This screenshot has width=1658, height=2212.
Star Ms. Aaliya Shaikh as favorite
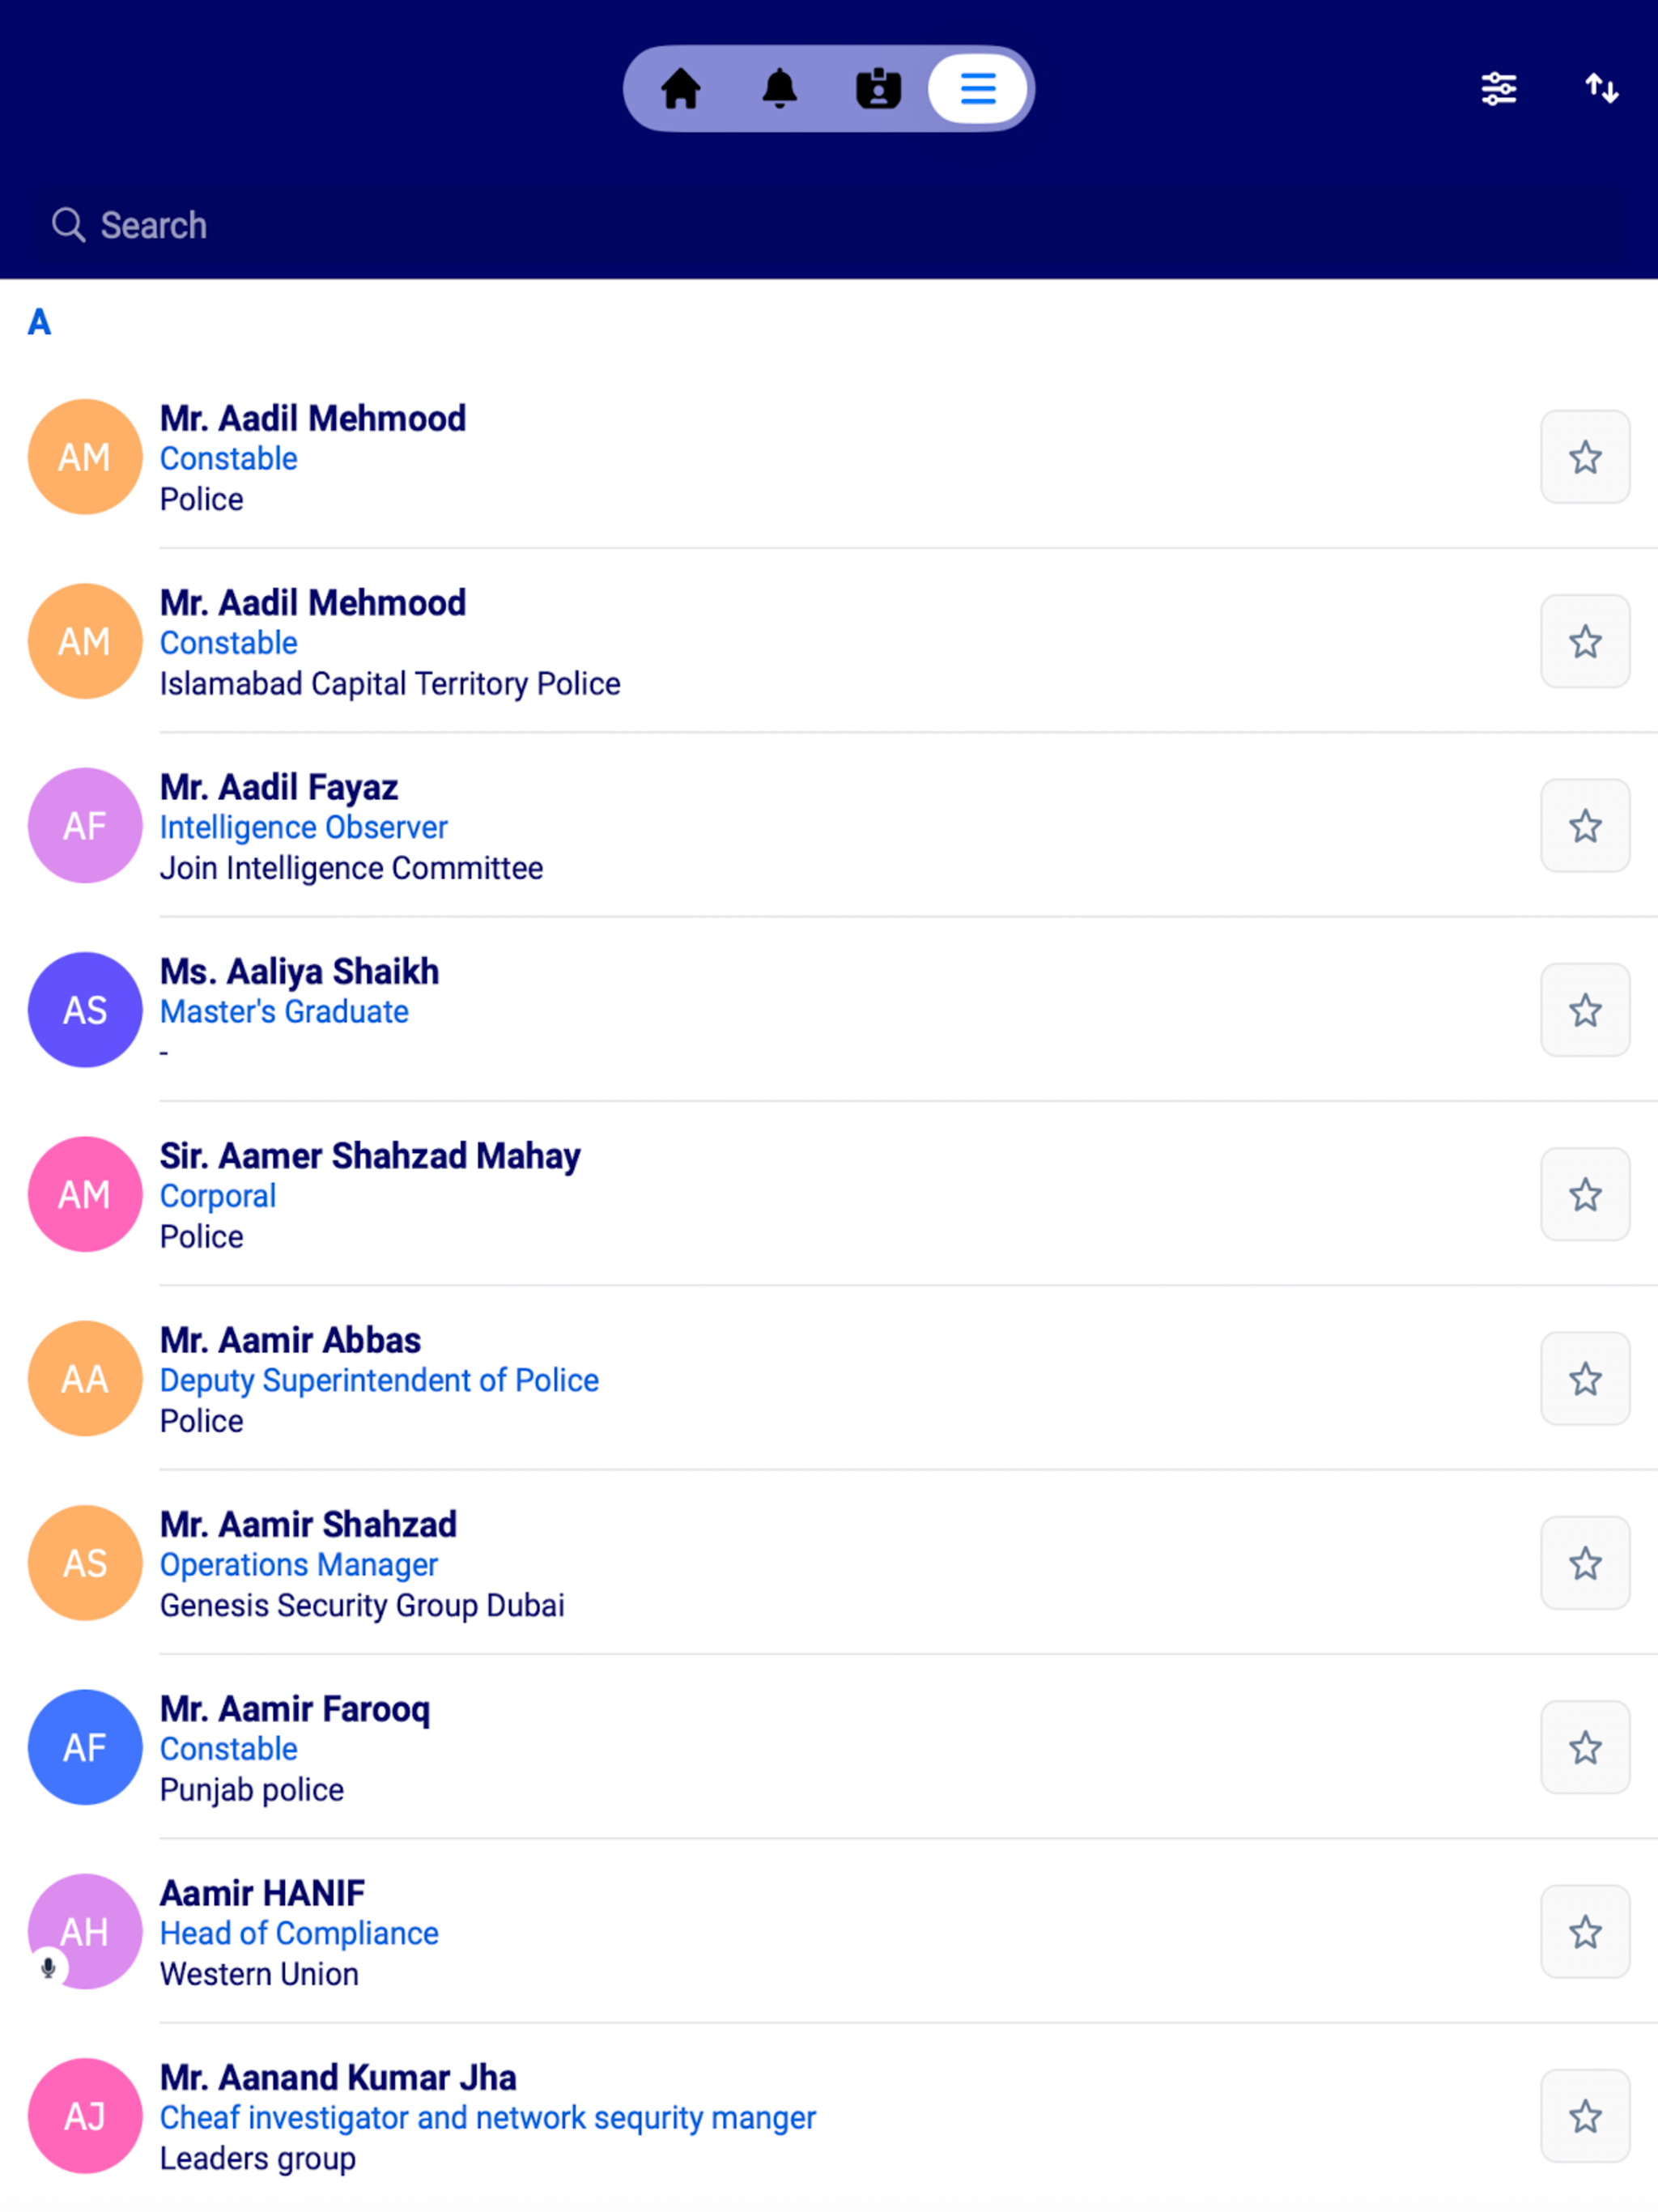coord(1585,1010)
